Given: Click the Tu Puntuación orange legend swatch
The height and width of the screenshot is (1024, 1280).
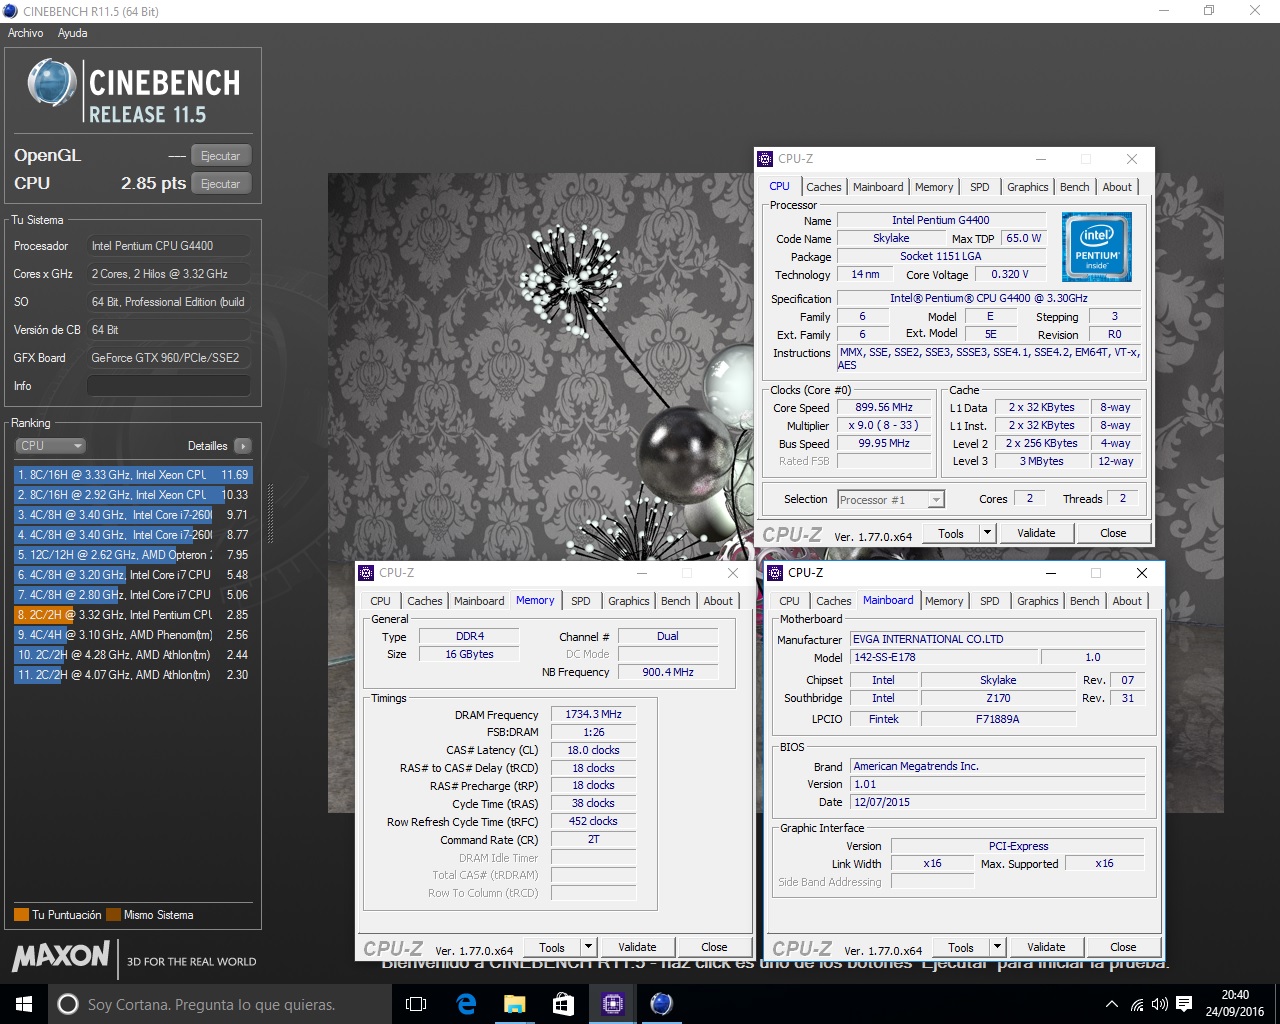Looking at the screenshot, I should [21, 915].
